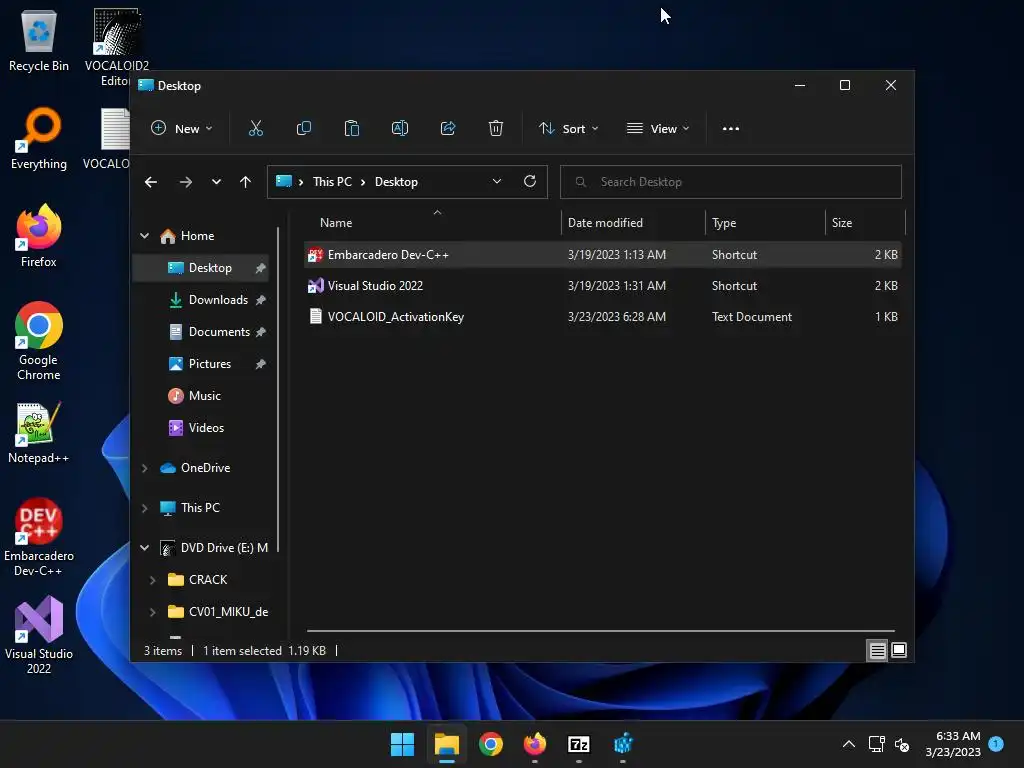Click the Paste clipboard icon

point(351,128)
